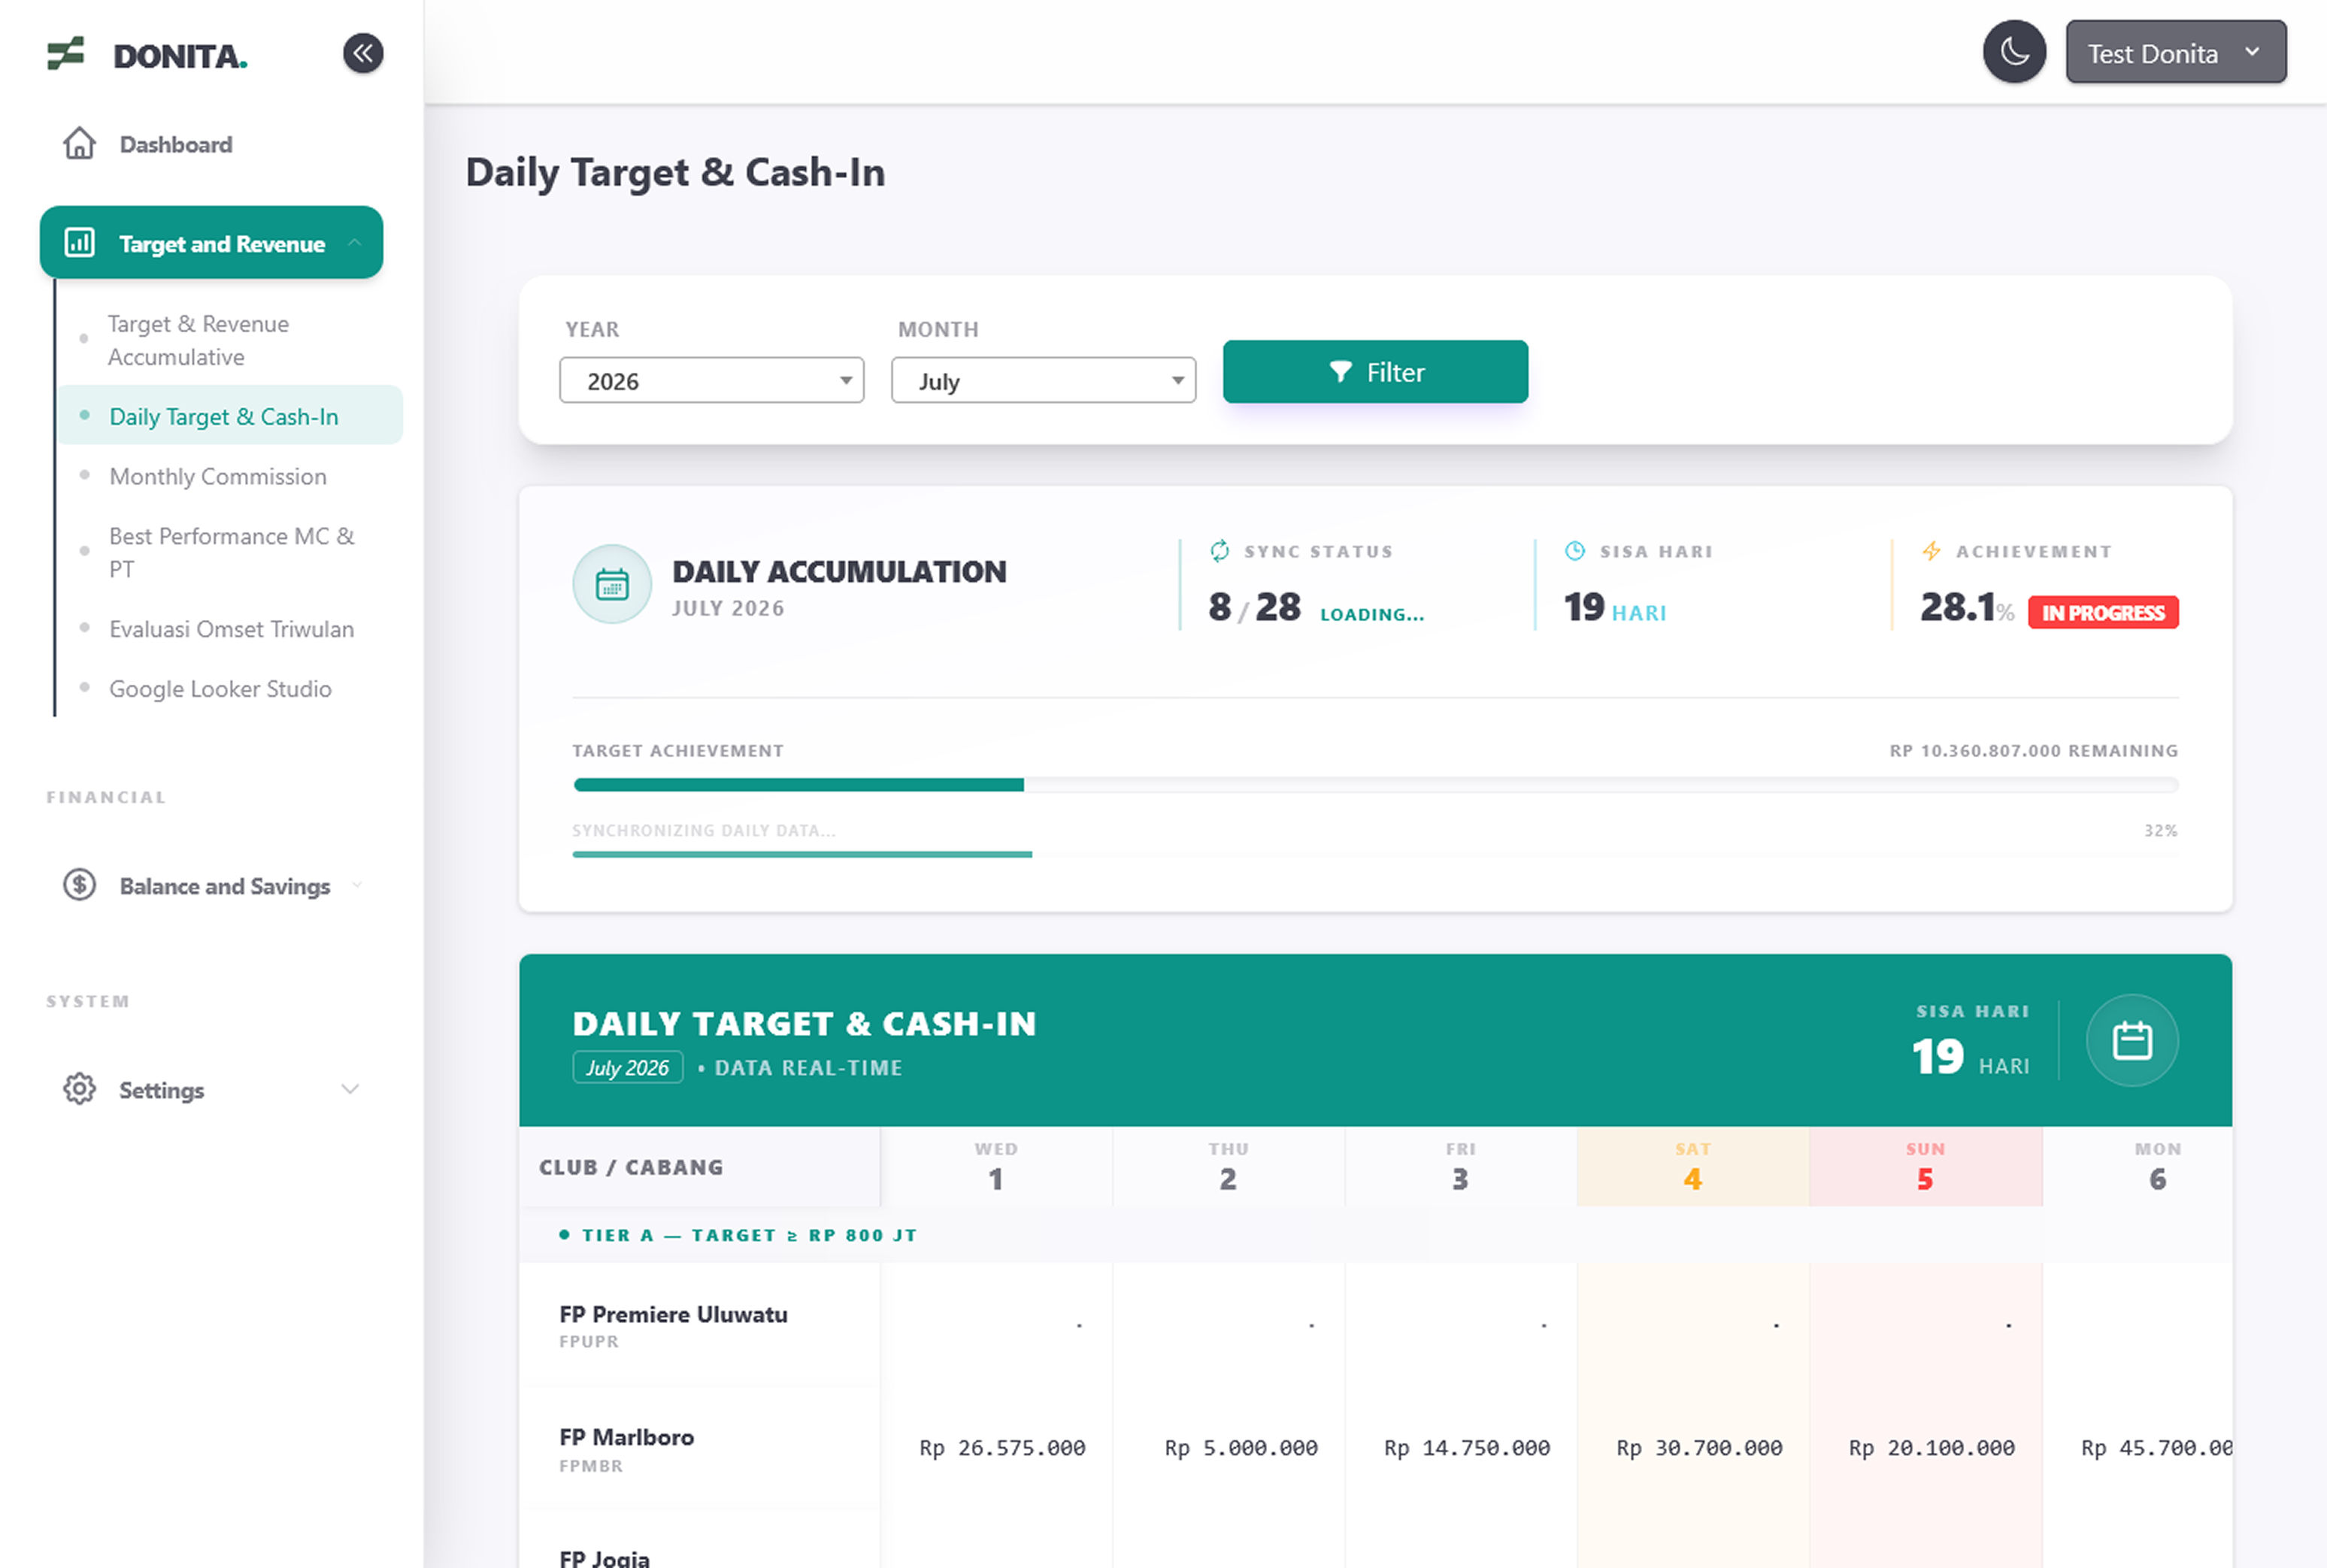
Task: Open the Year dropdown showing 2026
Action: tap(711, 381)
